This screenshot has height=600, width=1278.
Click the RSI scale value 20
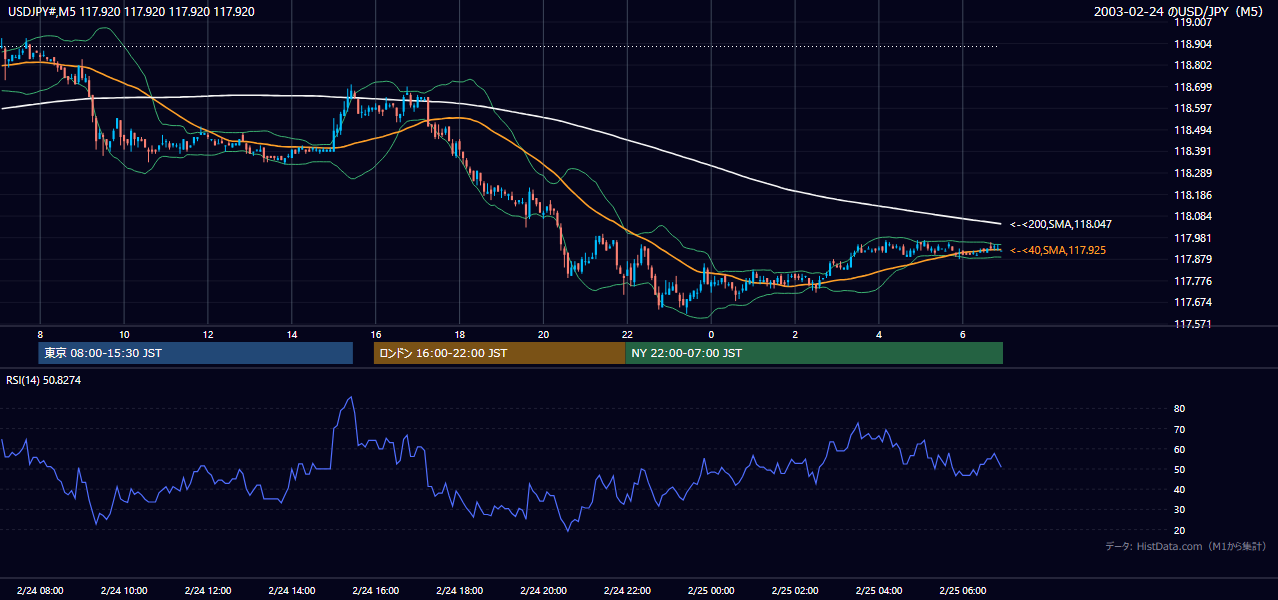pos(1180,530)
